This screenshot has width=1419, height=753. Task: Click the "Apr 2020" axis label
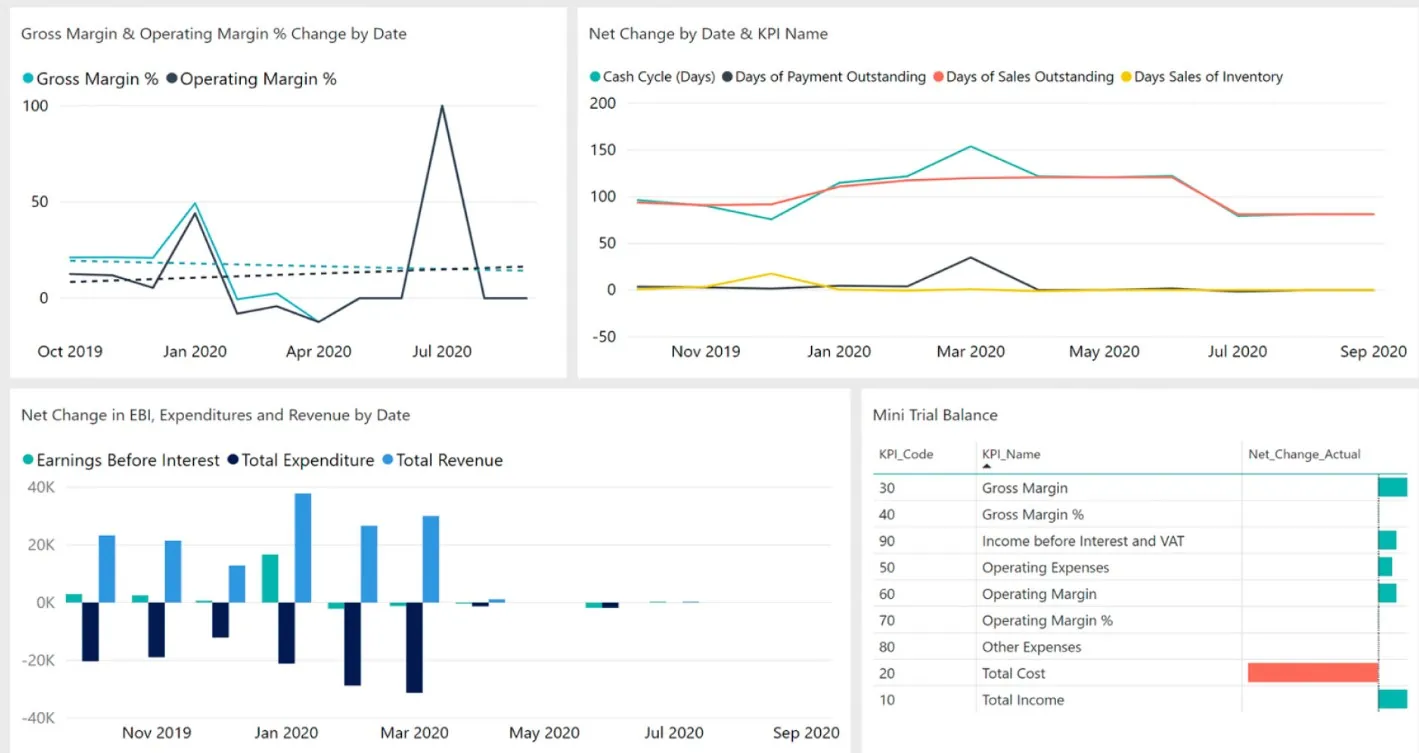319,351
